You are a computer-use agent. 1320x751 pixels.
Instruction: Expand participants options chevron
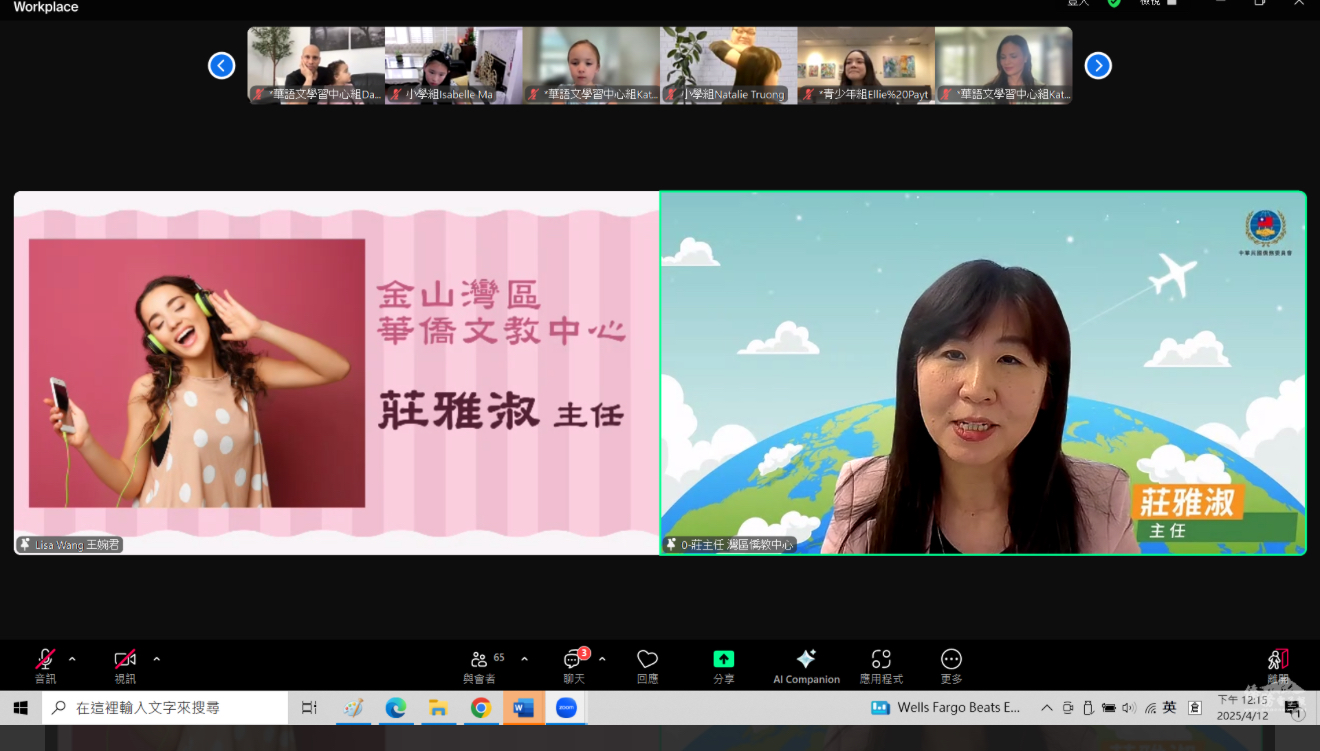pyautogui.click(x=524, y=659)
